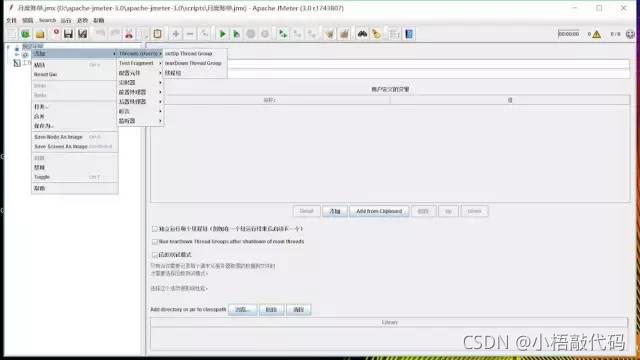Viewport: 640px width, 360px height.
Task: Select setUp Thread Group menu entry
Action: tap(195, 53)
